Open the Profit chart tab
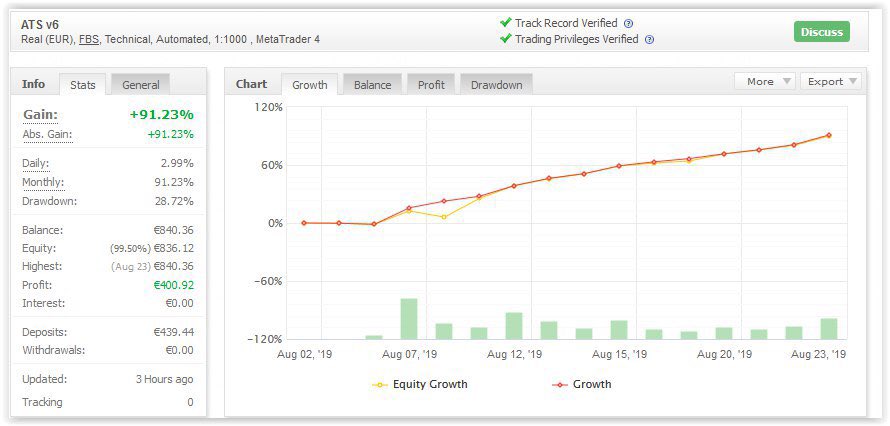 click(431, 85)
